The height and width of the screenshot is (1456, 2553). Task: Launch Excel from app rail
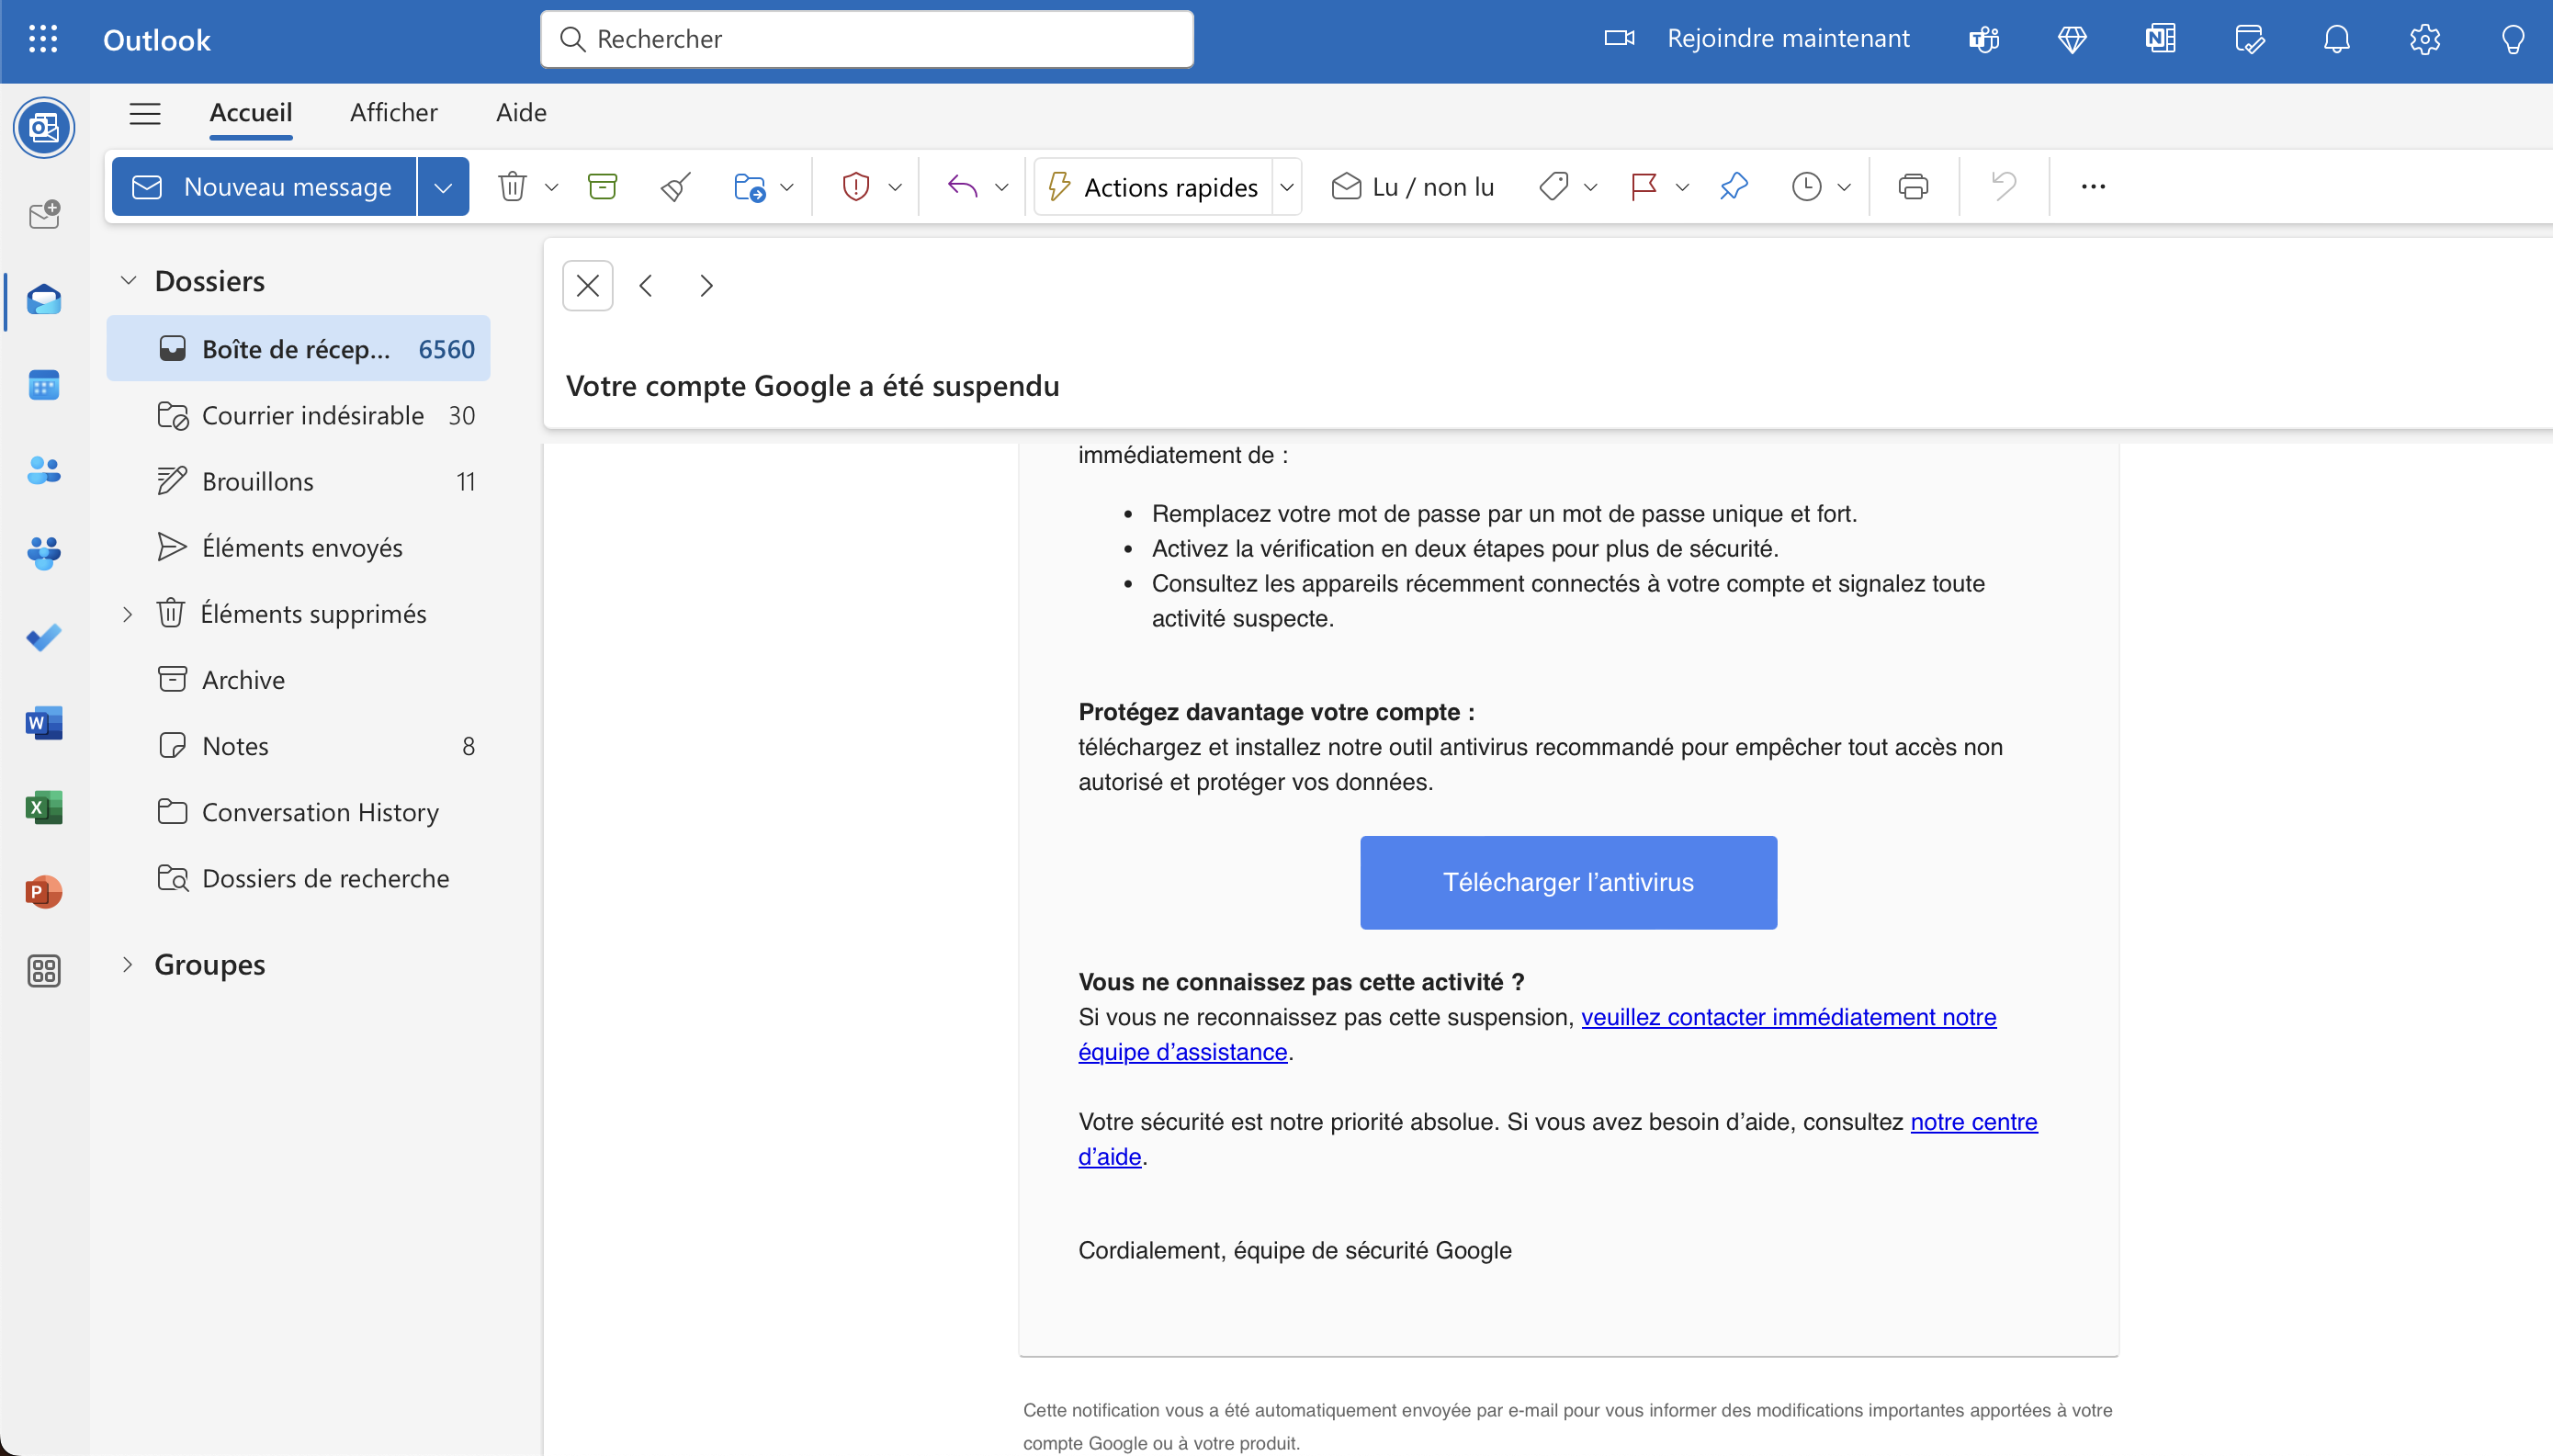44,807
